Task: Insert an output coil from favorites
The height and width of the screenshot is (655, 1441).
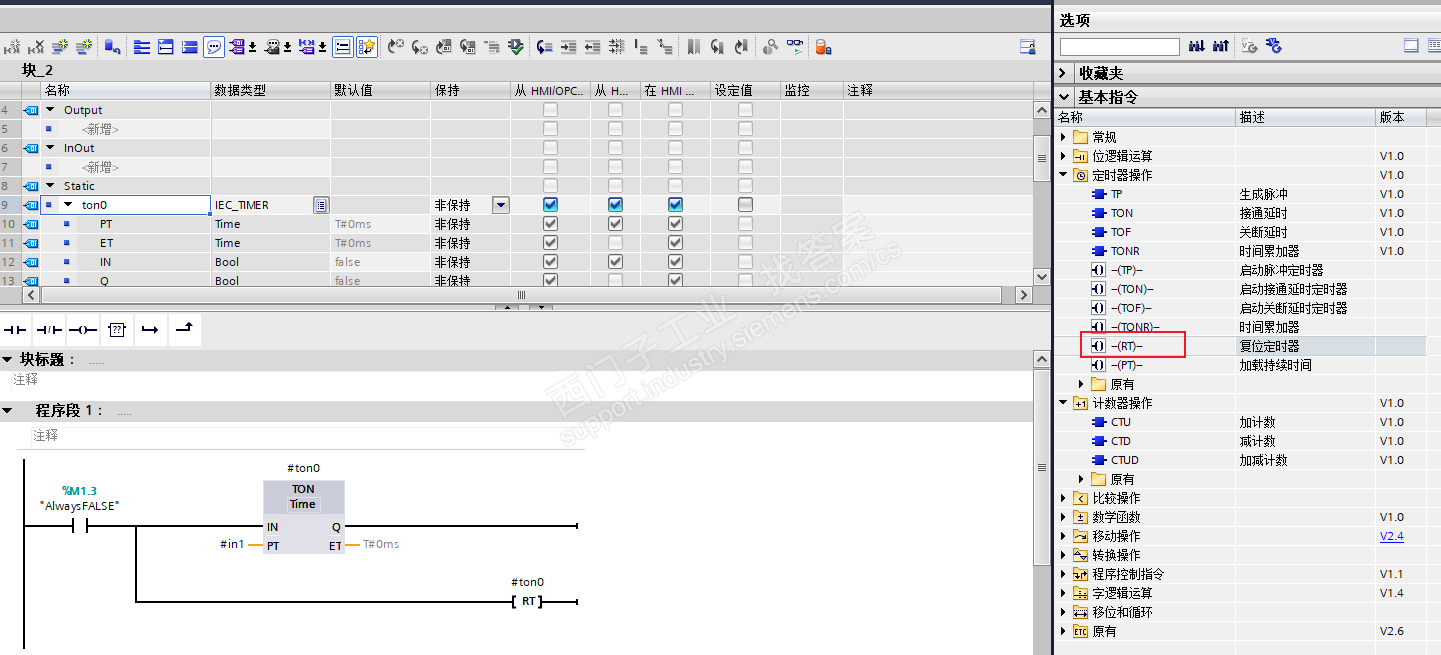Action: 83,329
